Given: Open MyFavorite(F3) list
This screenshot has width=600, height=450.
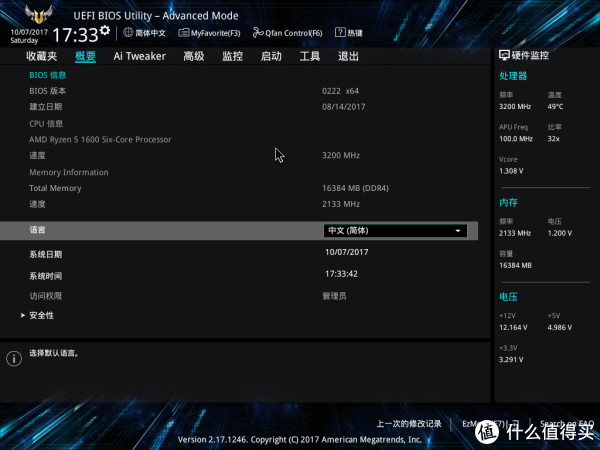Looking at the screenshot, I should tap(209, 33).
